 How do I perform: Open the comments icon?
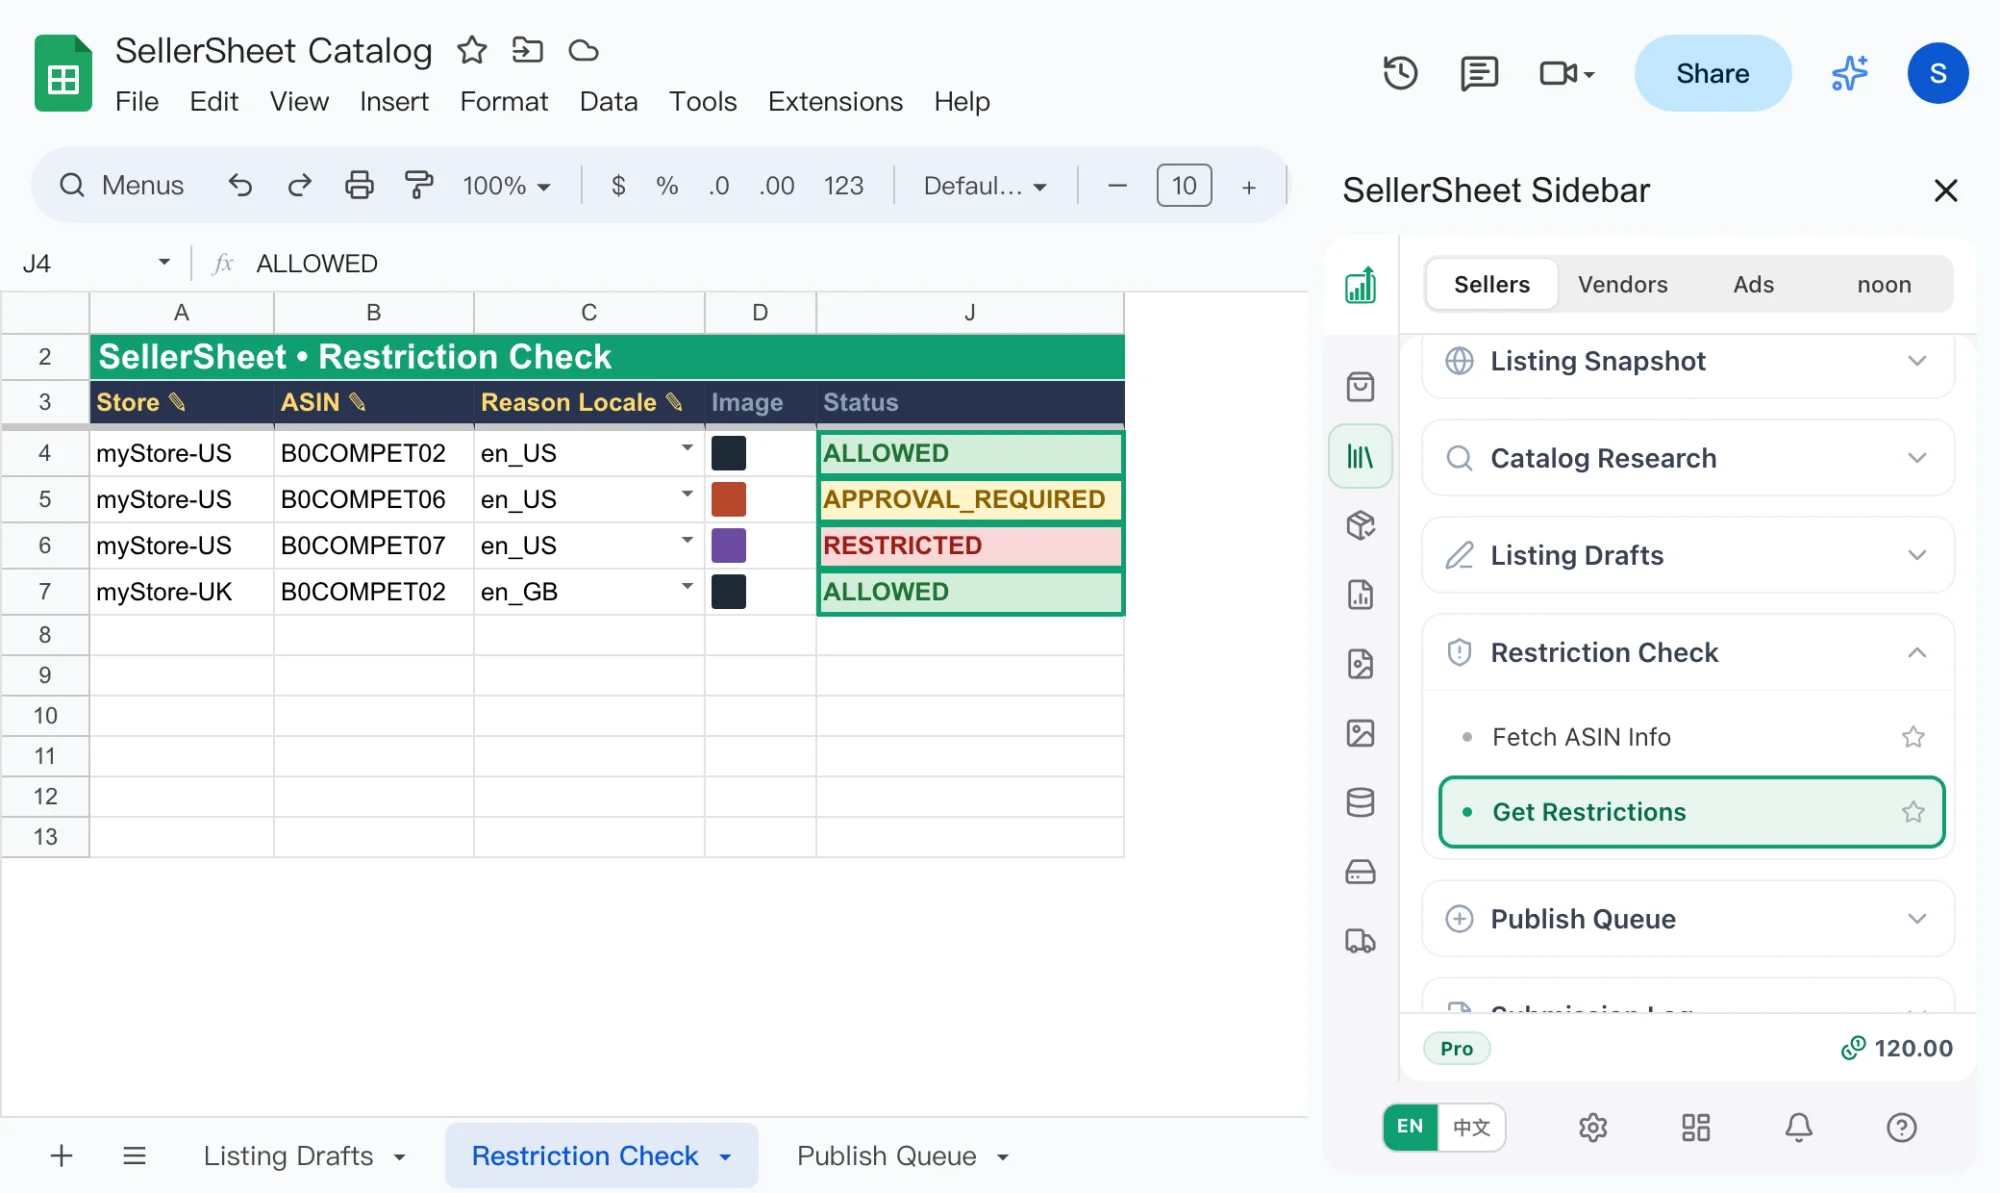pyautogui.click(x=1479, y=73)
